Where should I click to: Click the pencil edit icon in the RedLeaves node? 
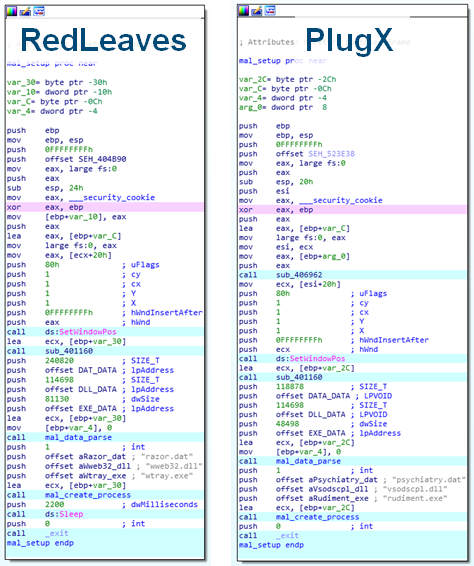[25, 12]
